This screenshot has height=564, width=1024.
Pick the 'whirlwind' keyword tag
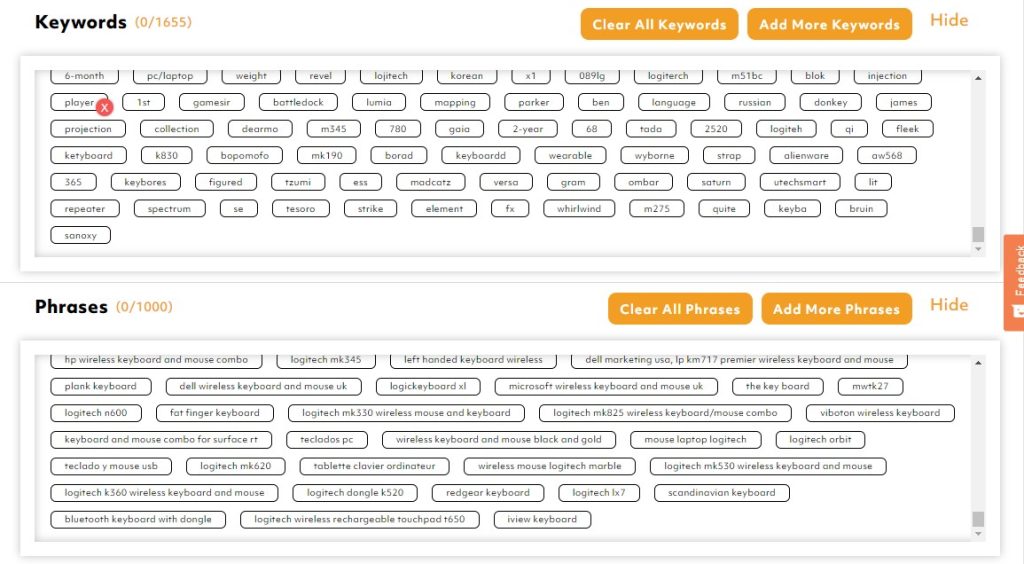pyautogui.click(x=579, y=209)
